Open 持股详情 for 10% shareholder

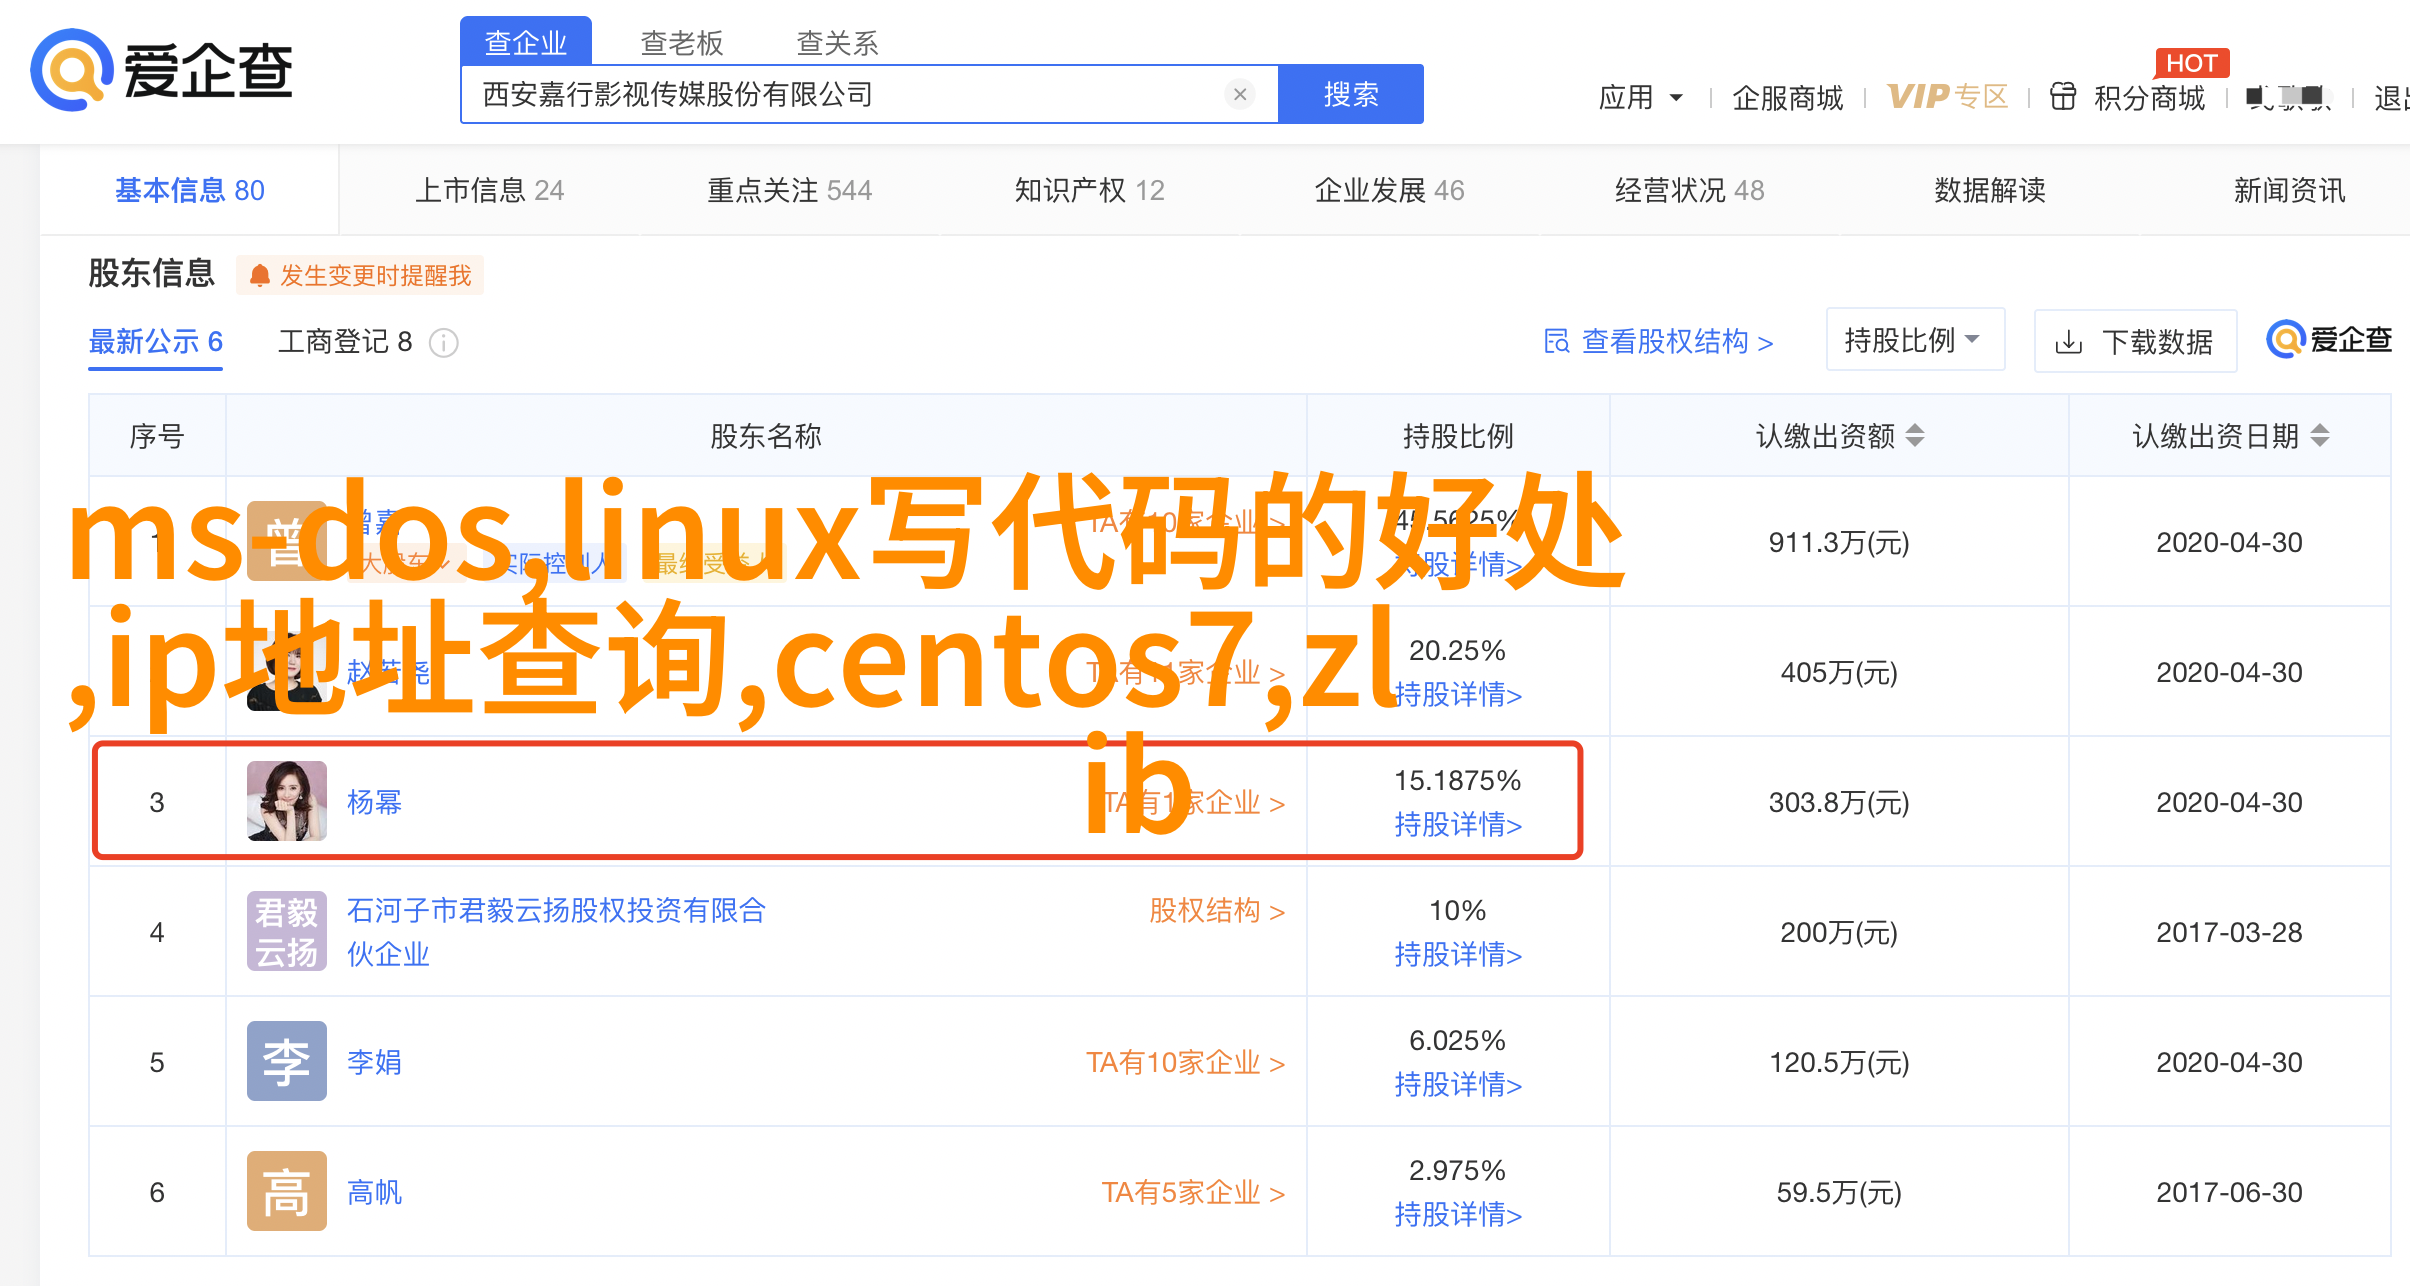point(1458,955)
